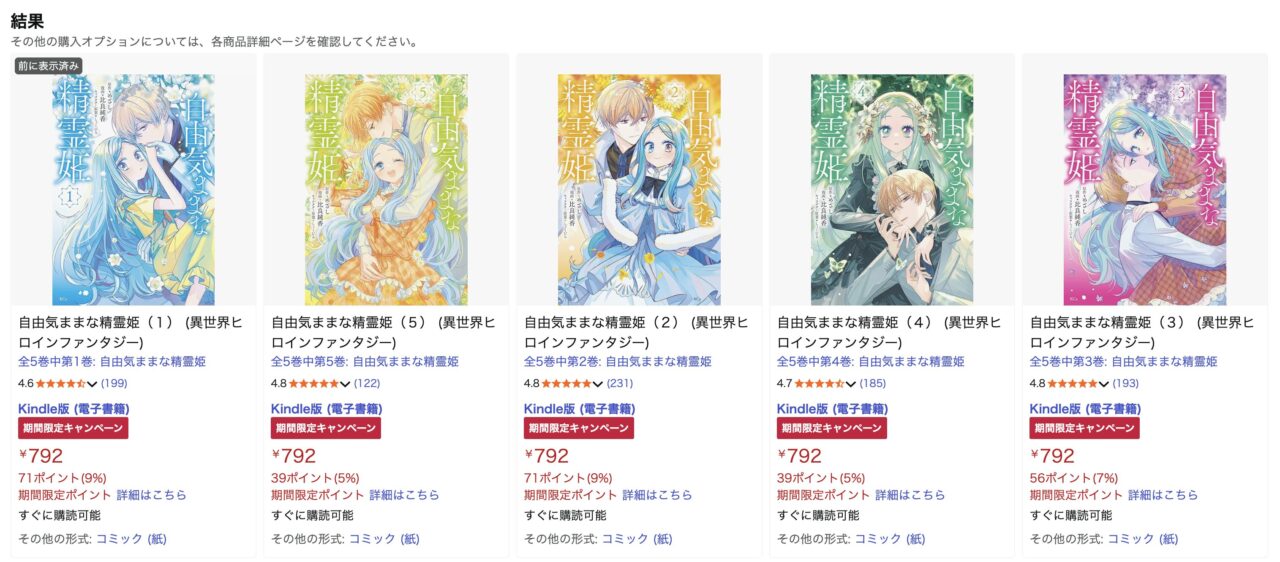Image resolution: width=1280 pixels, height=562 pixels.
Task: Open the volume 2 cover thumbnail
Action: coord(639,189)
